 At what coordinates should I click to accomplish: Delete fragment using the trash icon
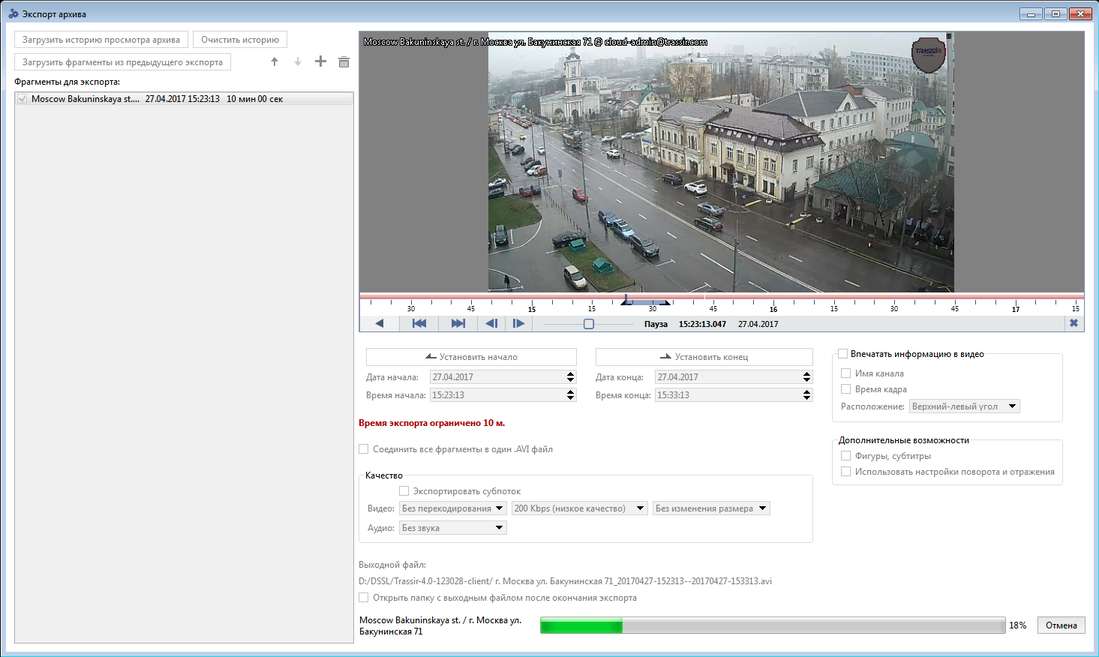[x=344, y=62]
